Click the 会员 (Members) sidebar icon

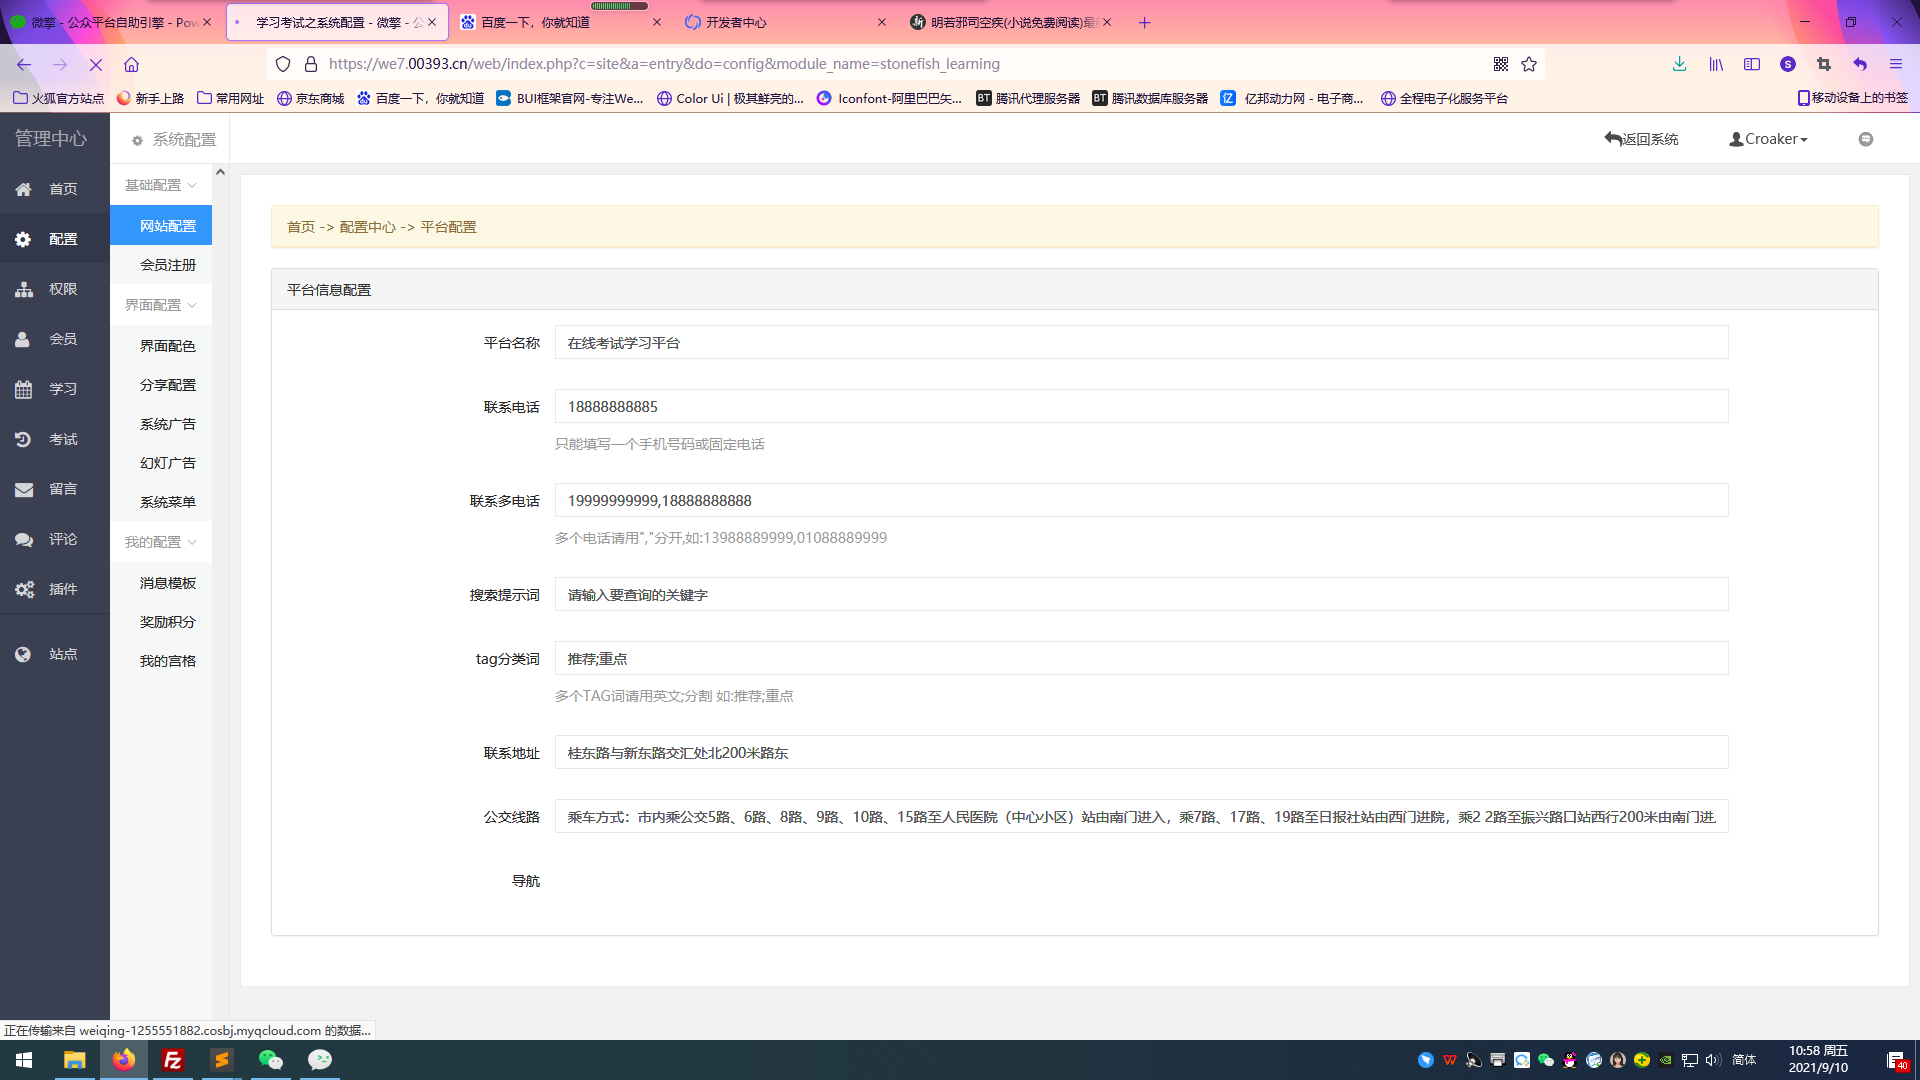point(54,339)
